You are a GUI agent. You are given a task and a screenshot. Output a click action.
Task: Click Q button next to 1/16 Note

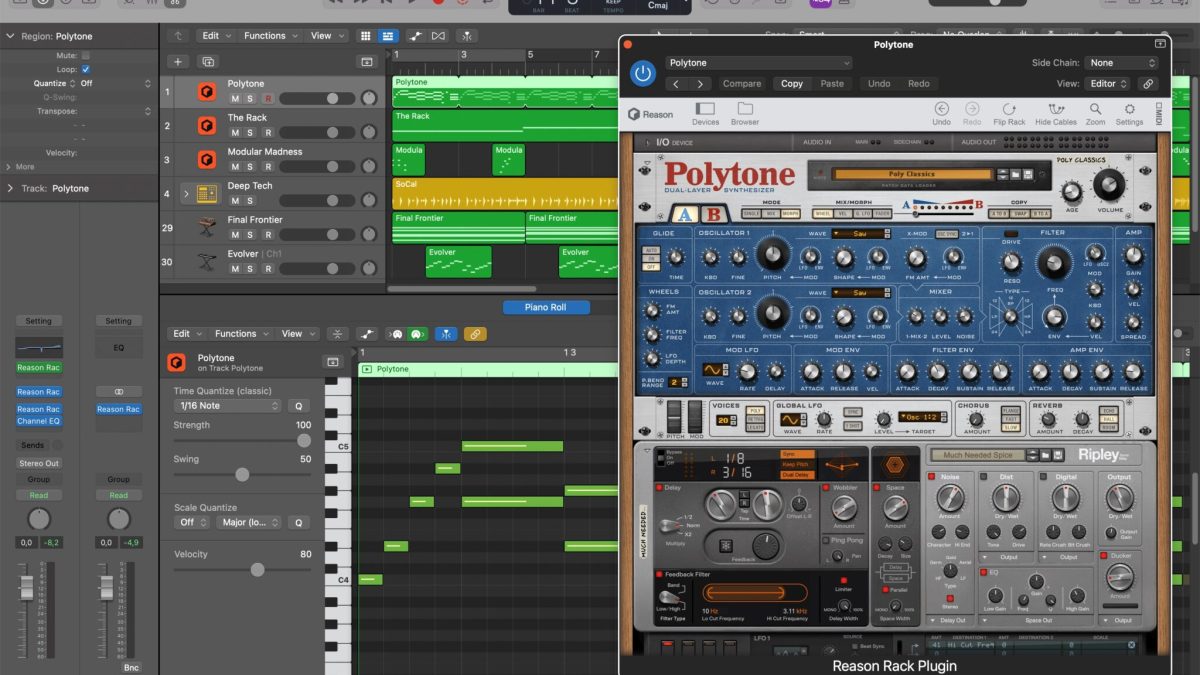[298, 406]
